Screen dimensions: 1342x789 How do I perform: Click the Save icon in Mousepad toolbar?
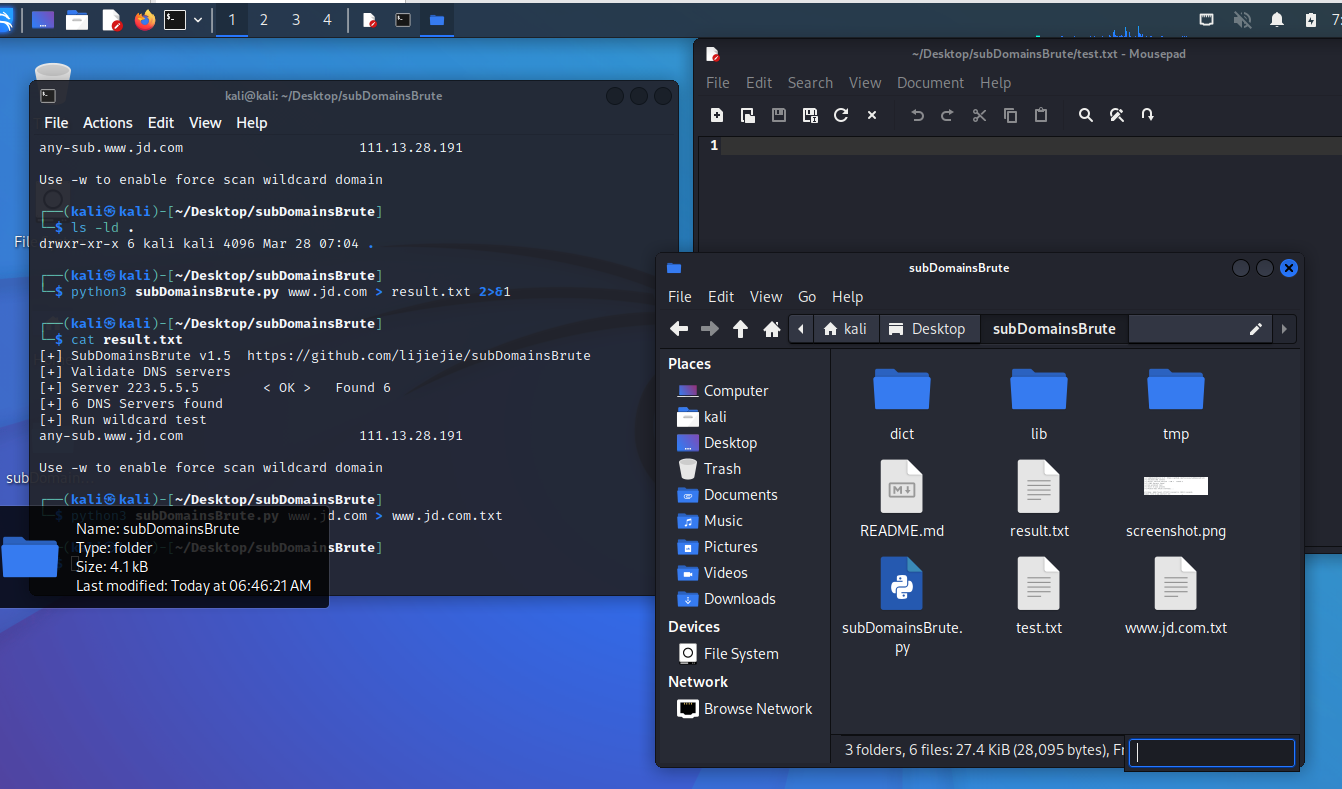(x=779, y=115)
